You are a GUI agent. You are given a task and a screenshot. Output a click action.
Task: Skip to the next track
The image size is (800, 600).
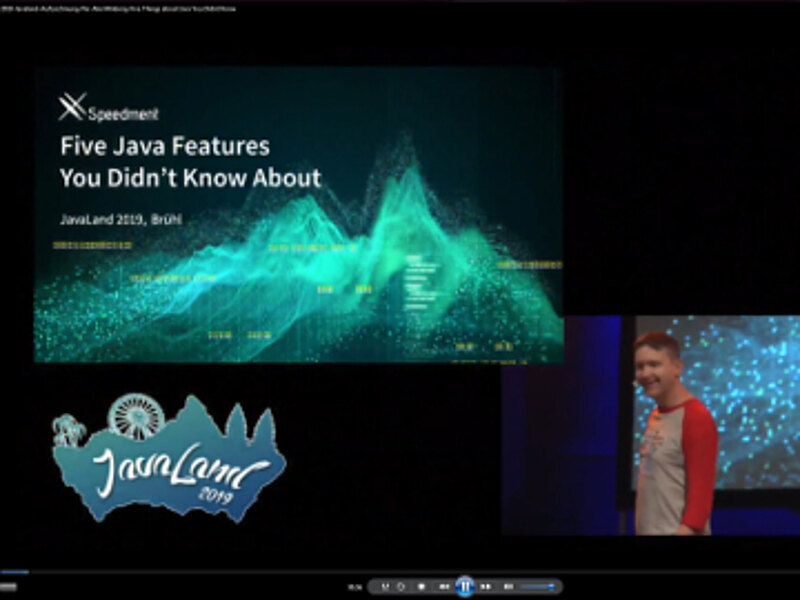[486, 586]
